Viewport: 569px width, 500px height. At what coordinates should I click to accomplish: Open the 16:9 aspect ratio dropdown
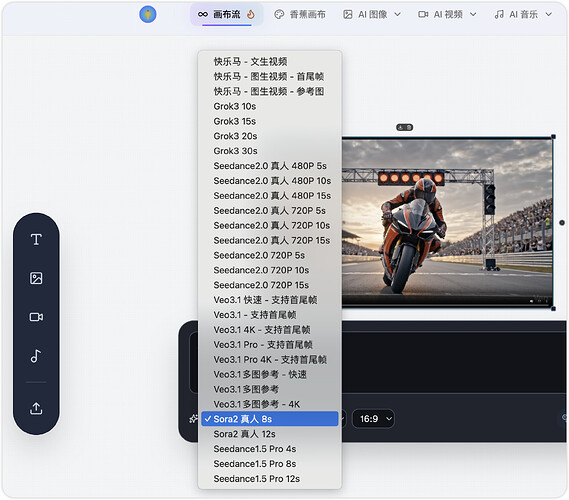click(x=373, y=419)
